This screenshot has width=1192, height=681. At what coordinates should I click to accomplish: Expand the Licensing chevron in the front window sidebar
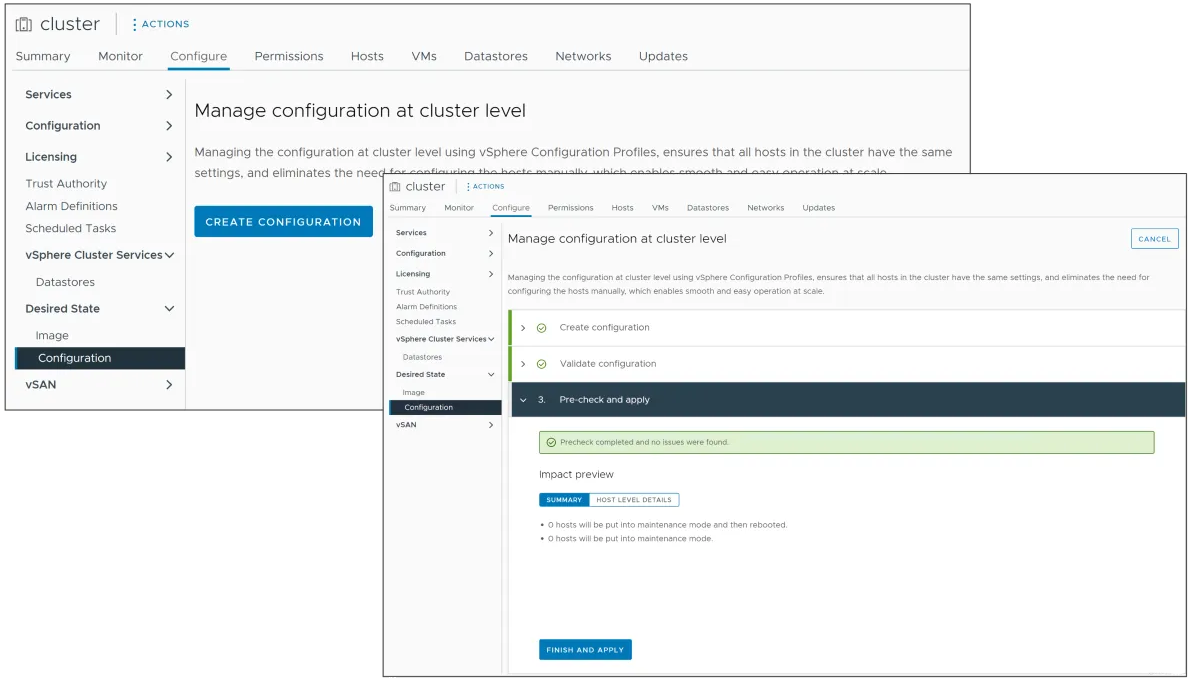491,274
